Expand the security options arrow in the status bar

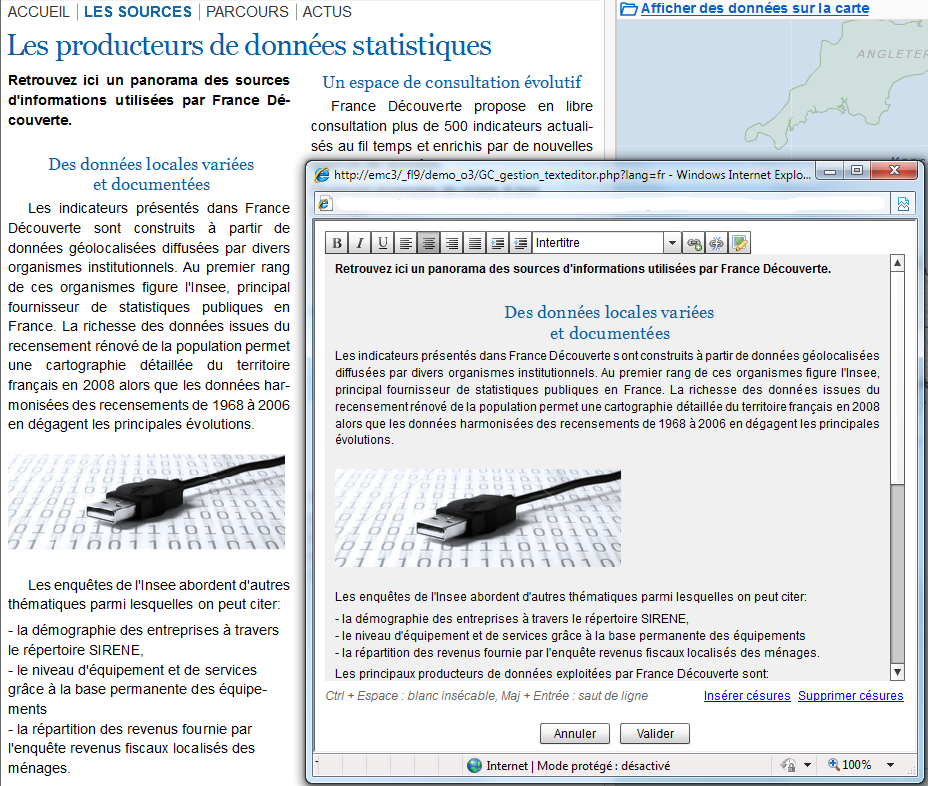pos(807,765)
